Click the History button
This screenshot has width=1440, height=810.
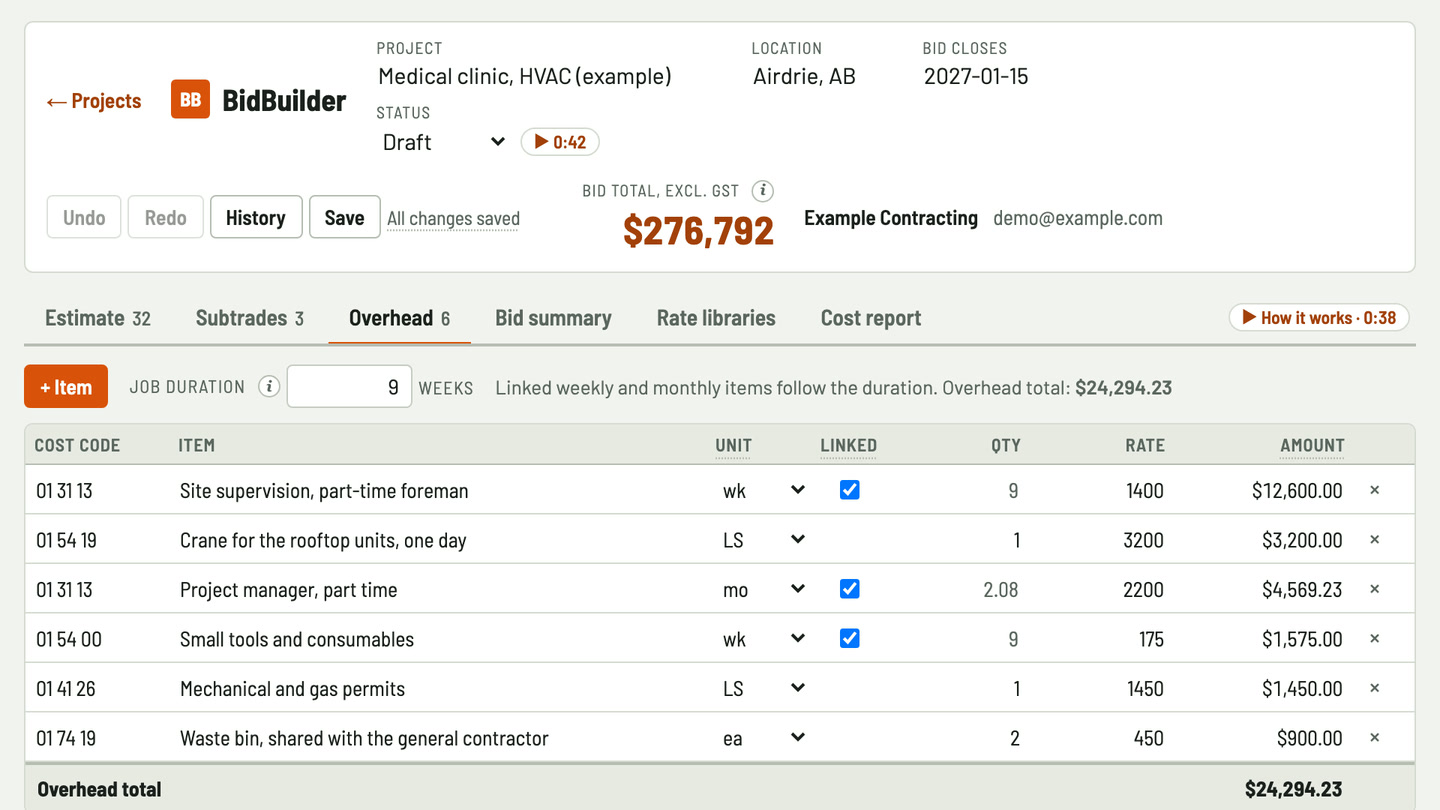(x=256, y=217)
